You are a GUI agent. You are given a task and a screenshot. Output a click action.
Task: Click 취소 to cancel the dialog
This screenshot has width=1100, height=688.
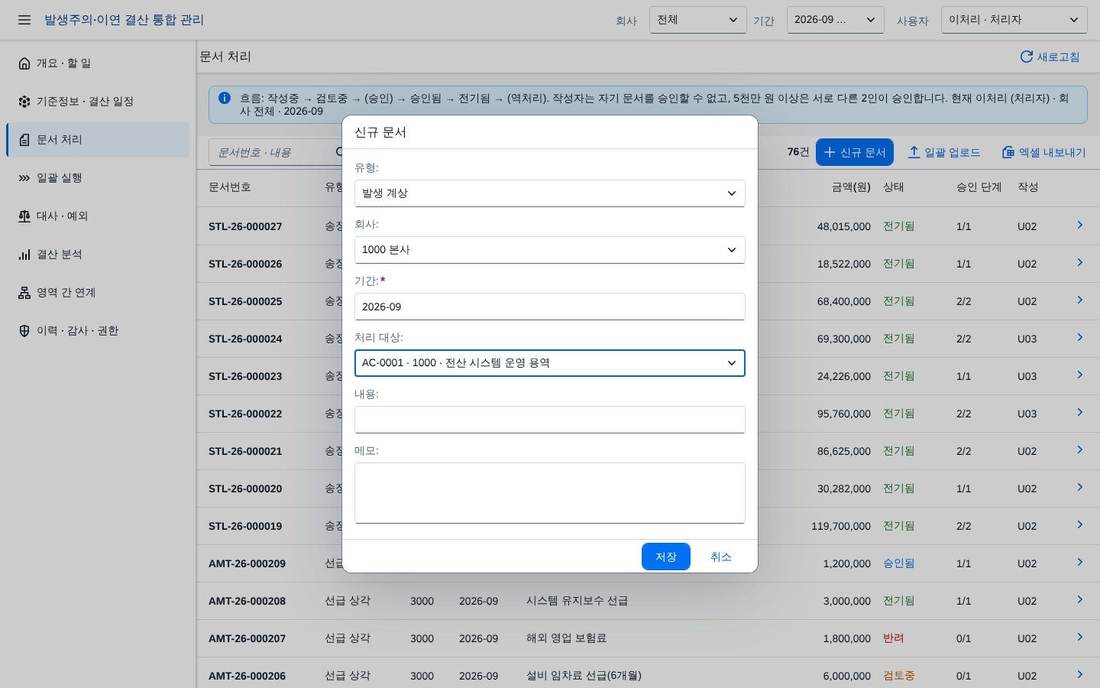[x=720, y=556]
